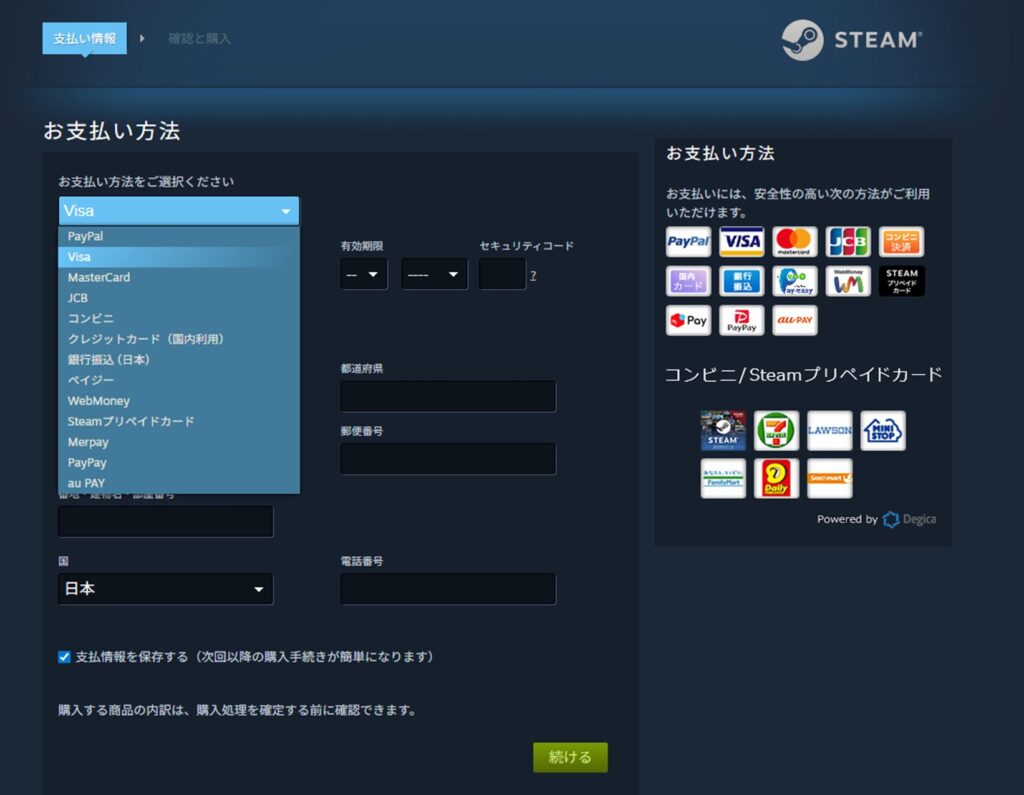Uncheck the 支払情報を保存する checkbox
Image resolution: width=1024 pixels, height=795 pixels.
(64, 657)
